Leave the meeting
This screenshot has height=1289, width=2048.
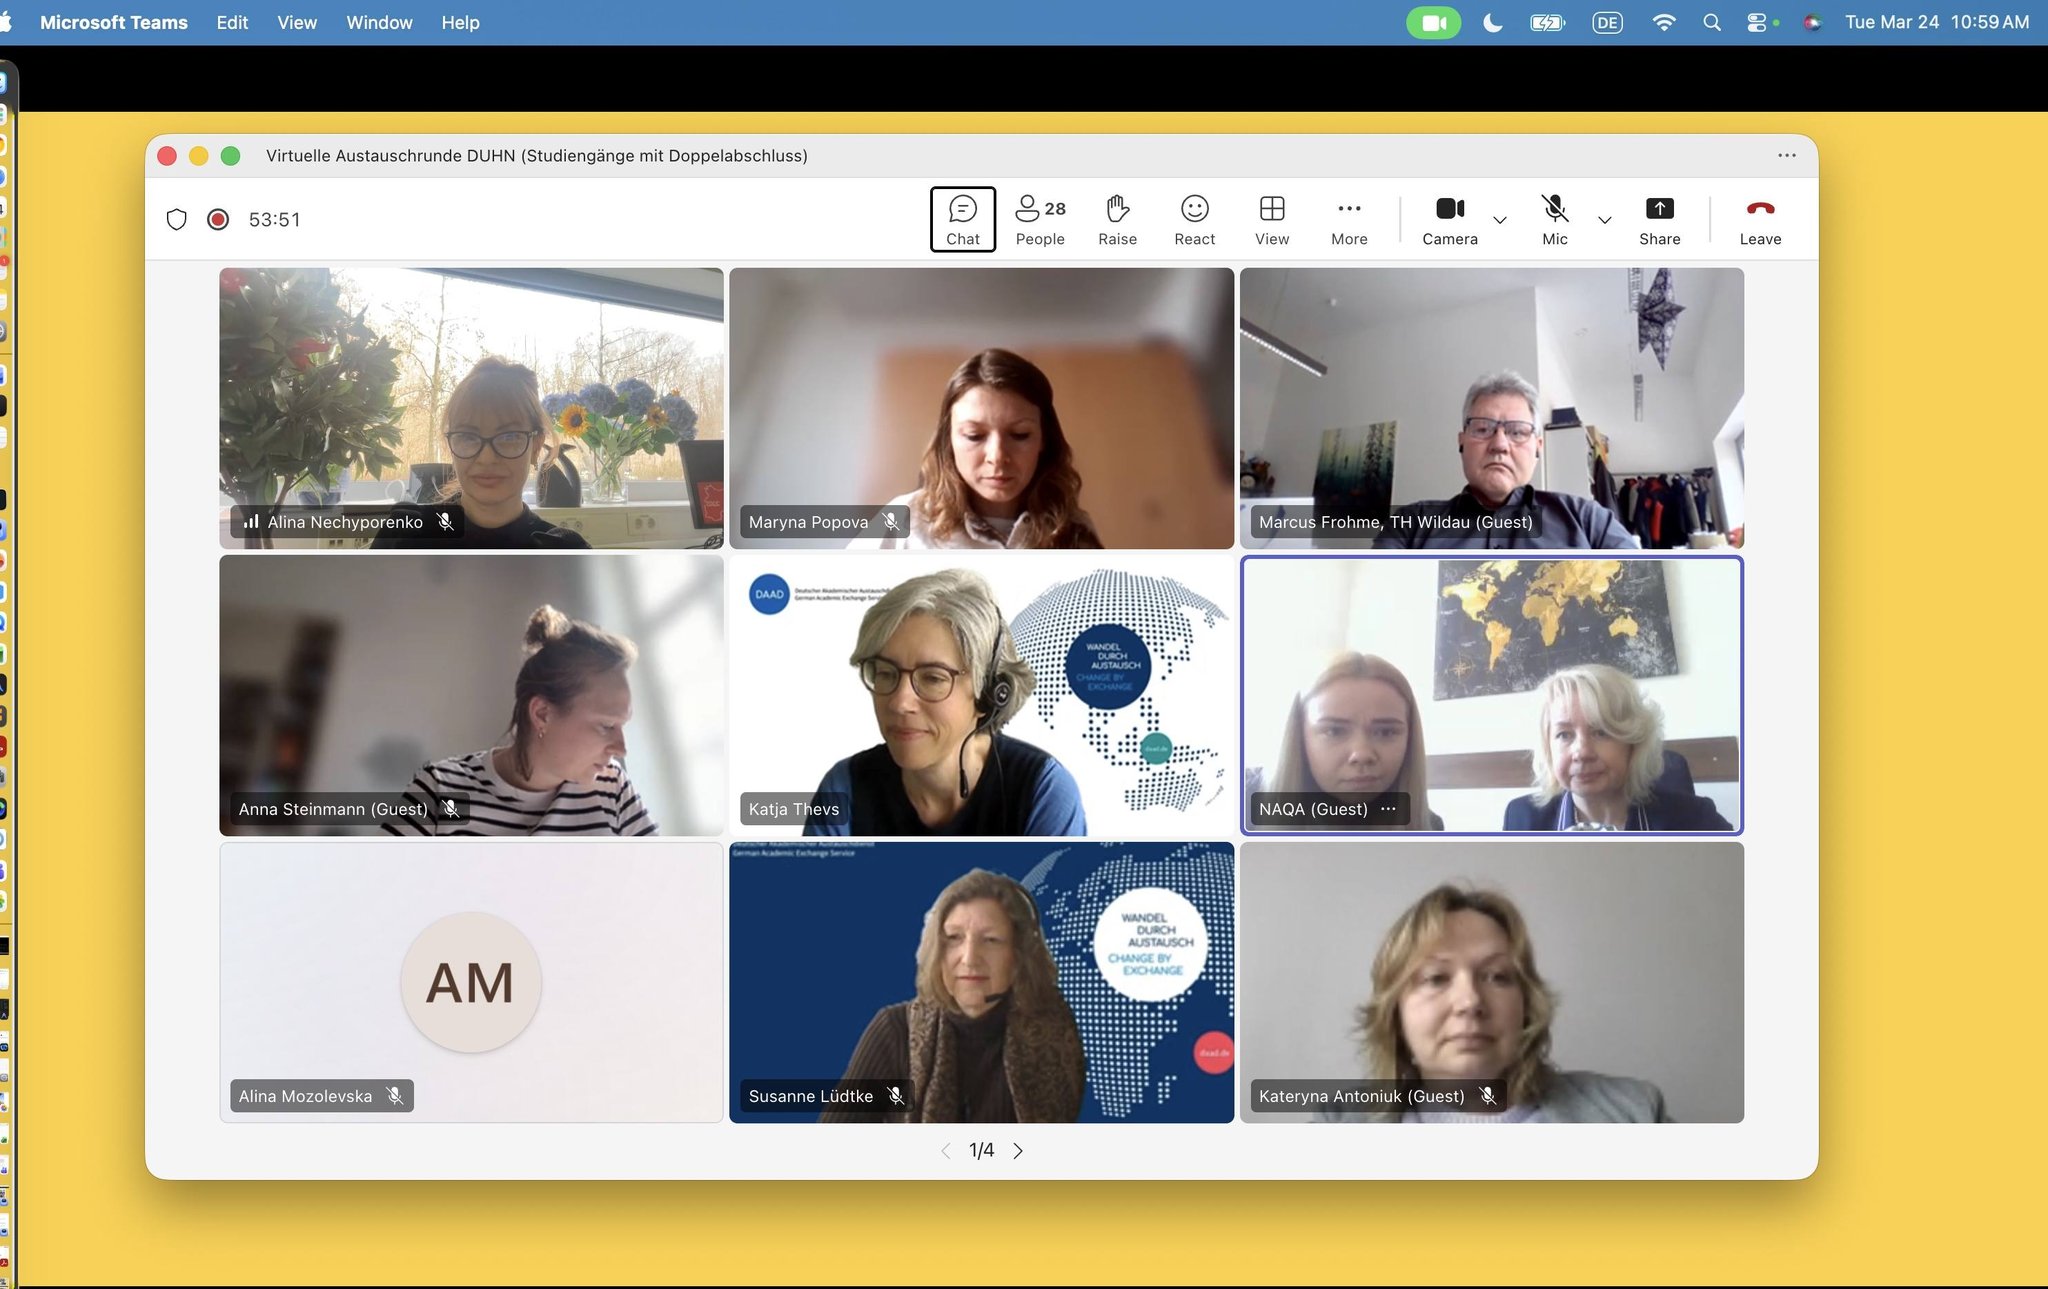pyautogui.click(x=1760, y=220)
